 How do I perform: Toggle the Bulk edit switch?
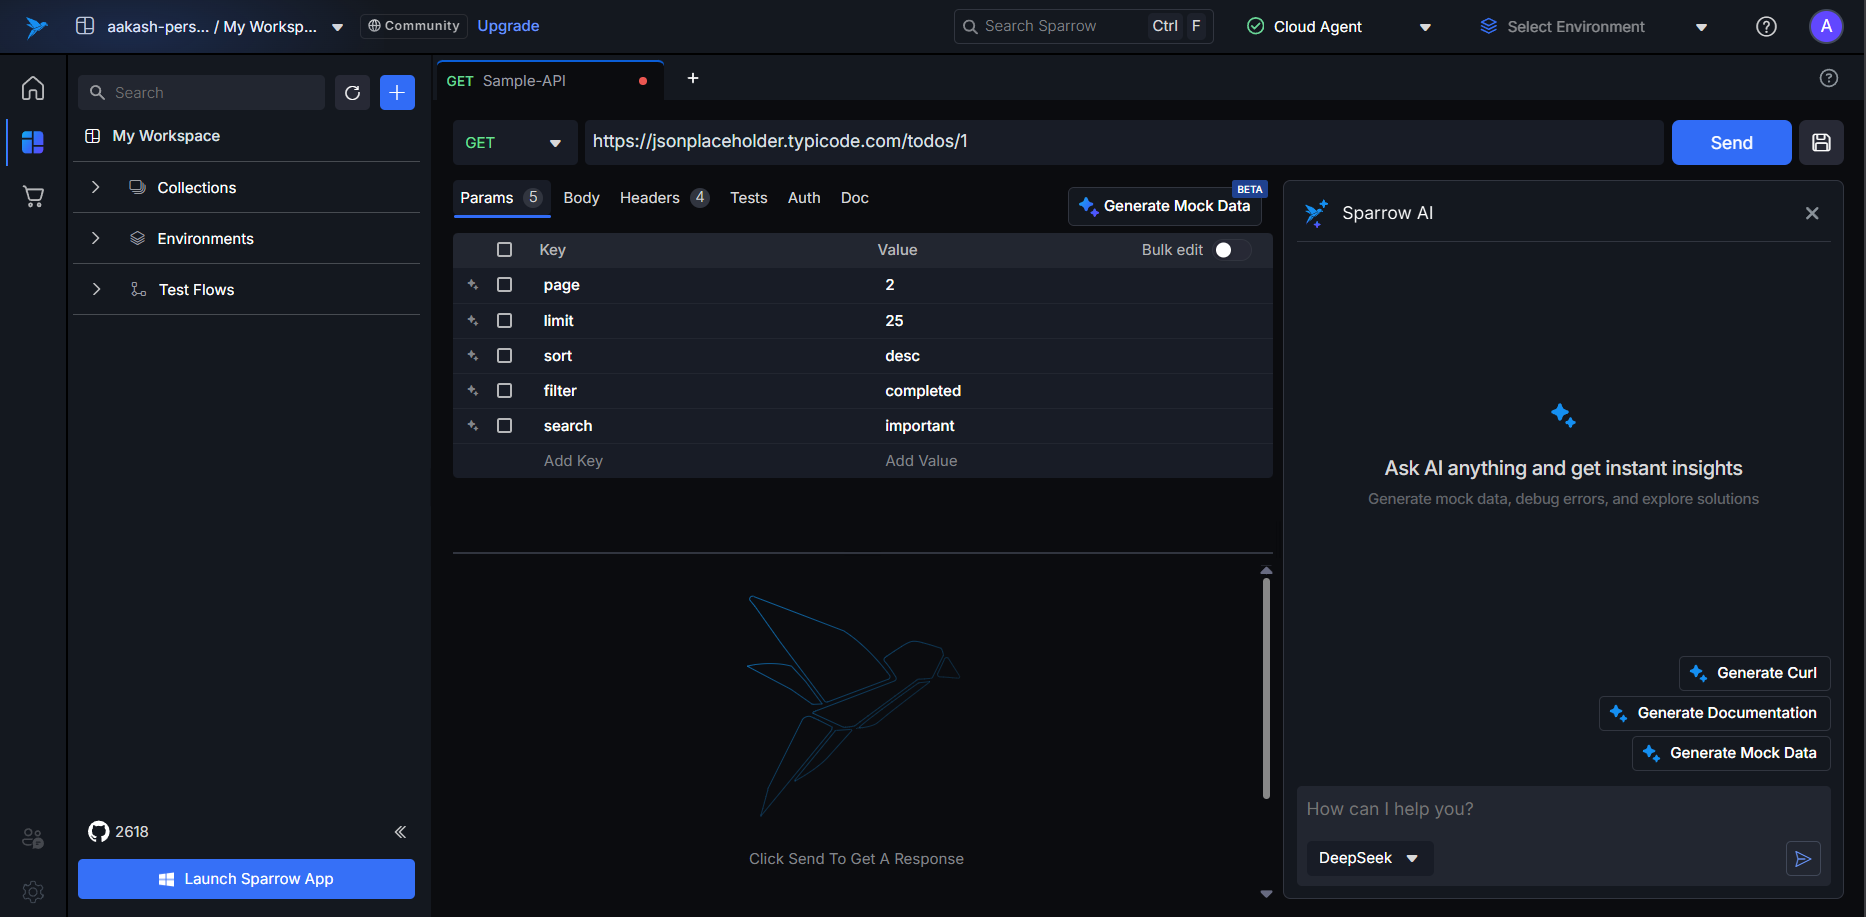click(1232, 250)
